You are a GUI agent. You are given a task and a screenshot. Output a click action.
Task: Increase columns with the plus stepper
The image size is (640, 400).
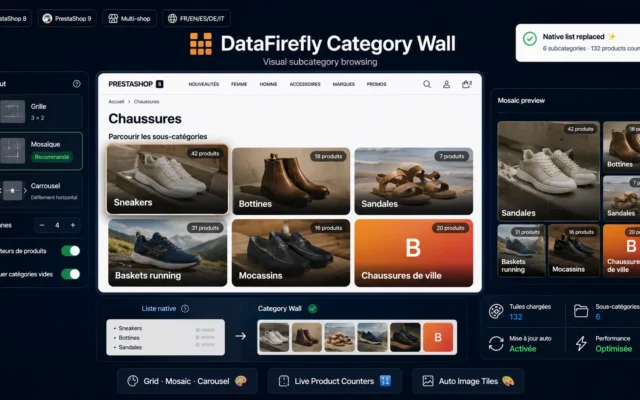tap(73, 225)
